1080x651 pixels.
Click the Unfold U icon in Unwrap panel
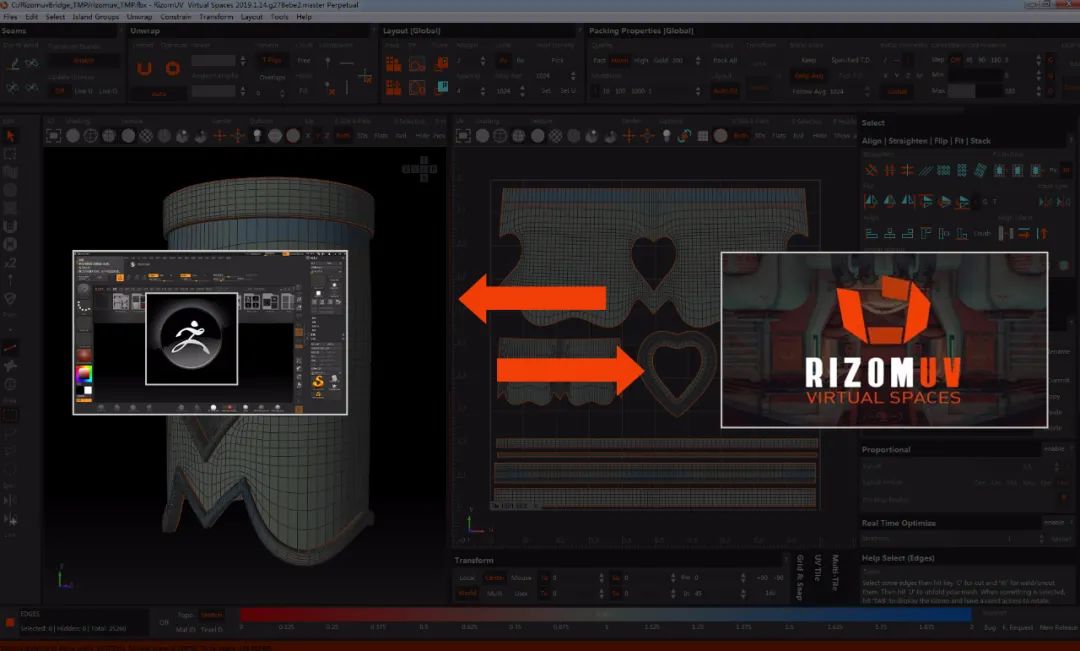coord(144,68)
